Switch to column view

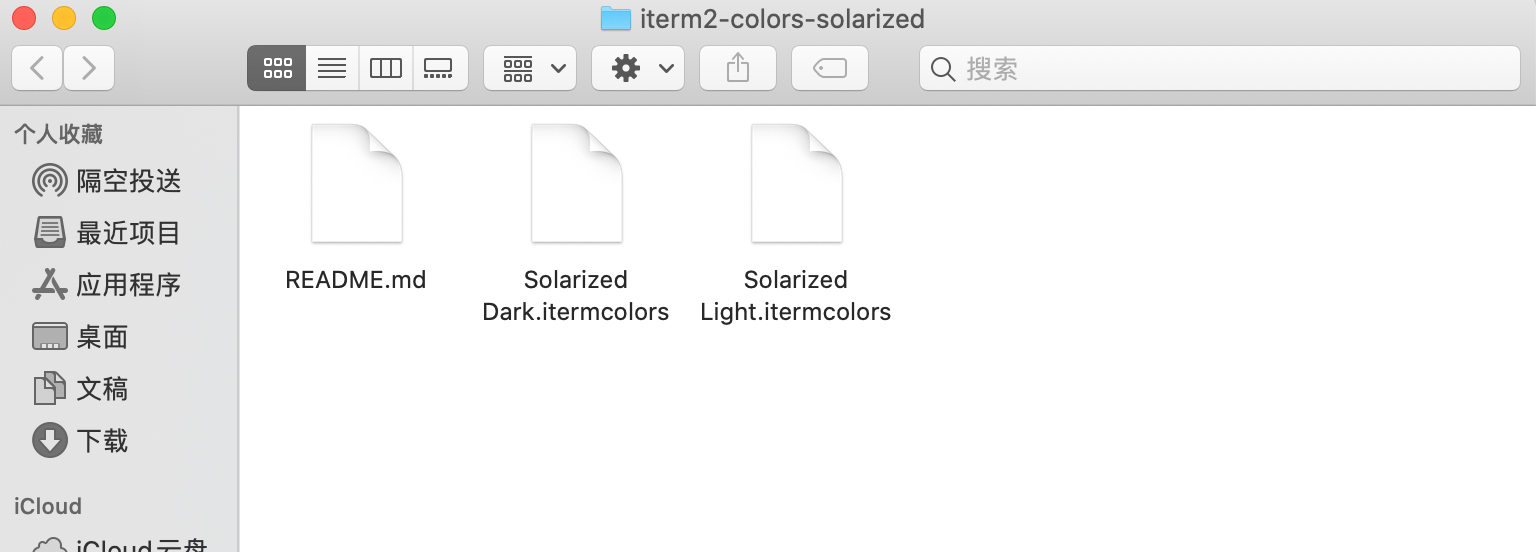(x=386, y=68)
